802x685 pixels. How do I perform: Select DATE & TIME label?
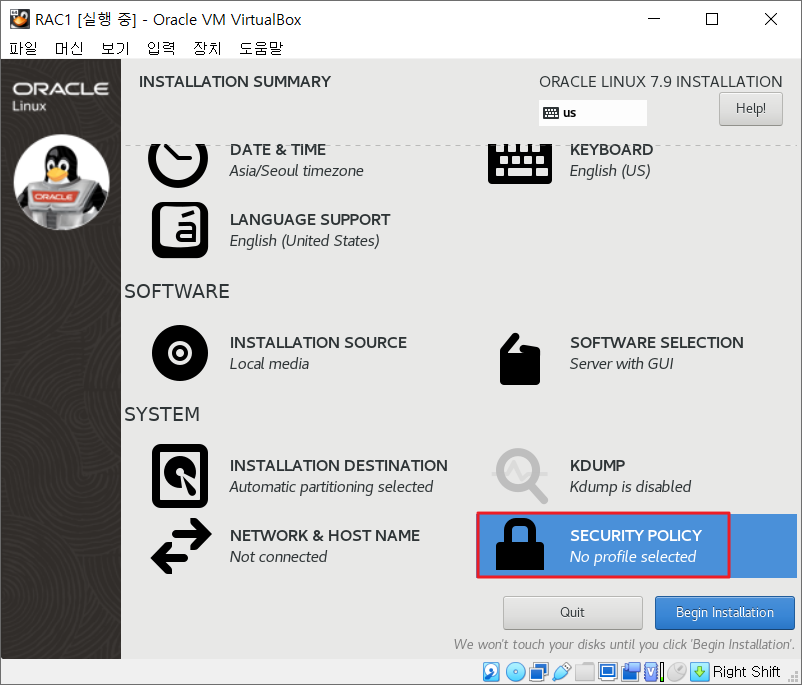coord(278,150)
